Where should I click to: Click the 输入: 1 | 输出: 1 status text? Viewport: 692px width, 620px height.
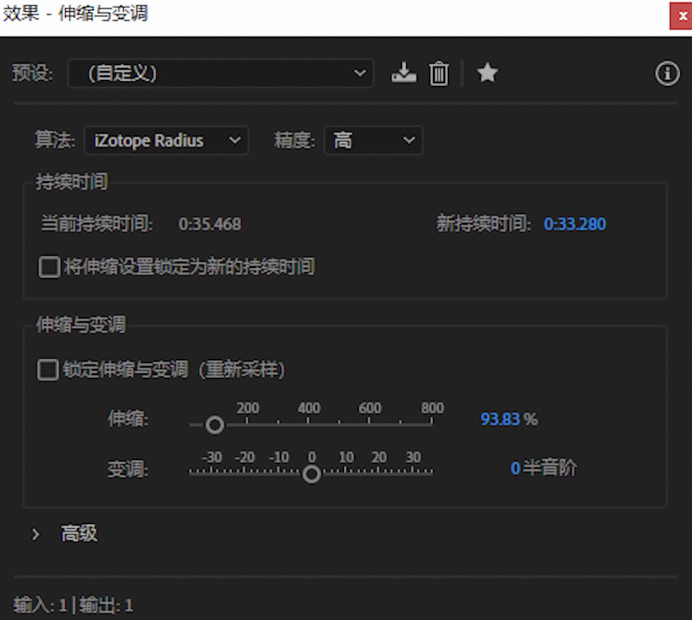73,605
